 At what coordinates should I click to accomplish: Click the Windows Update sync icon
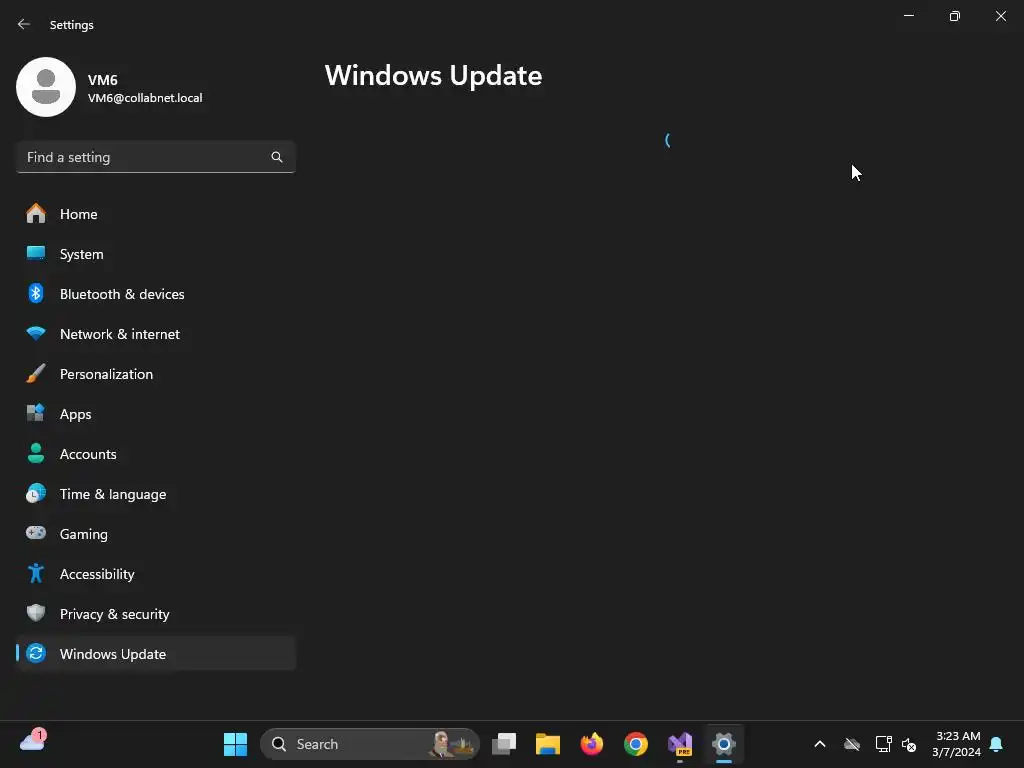point(36,653)
